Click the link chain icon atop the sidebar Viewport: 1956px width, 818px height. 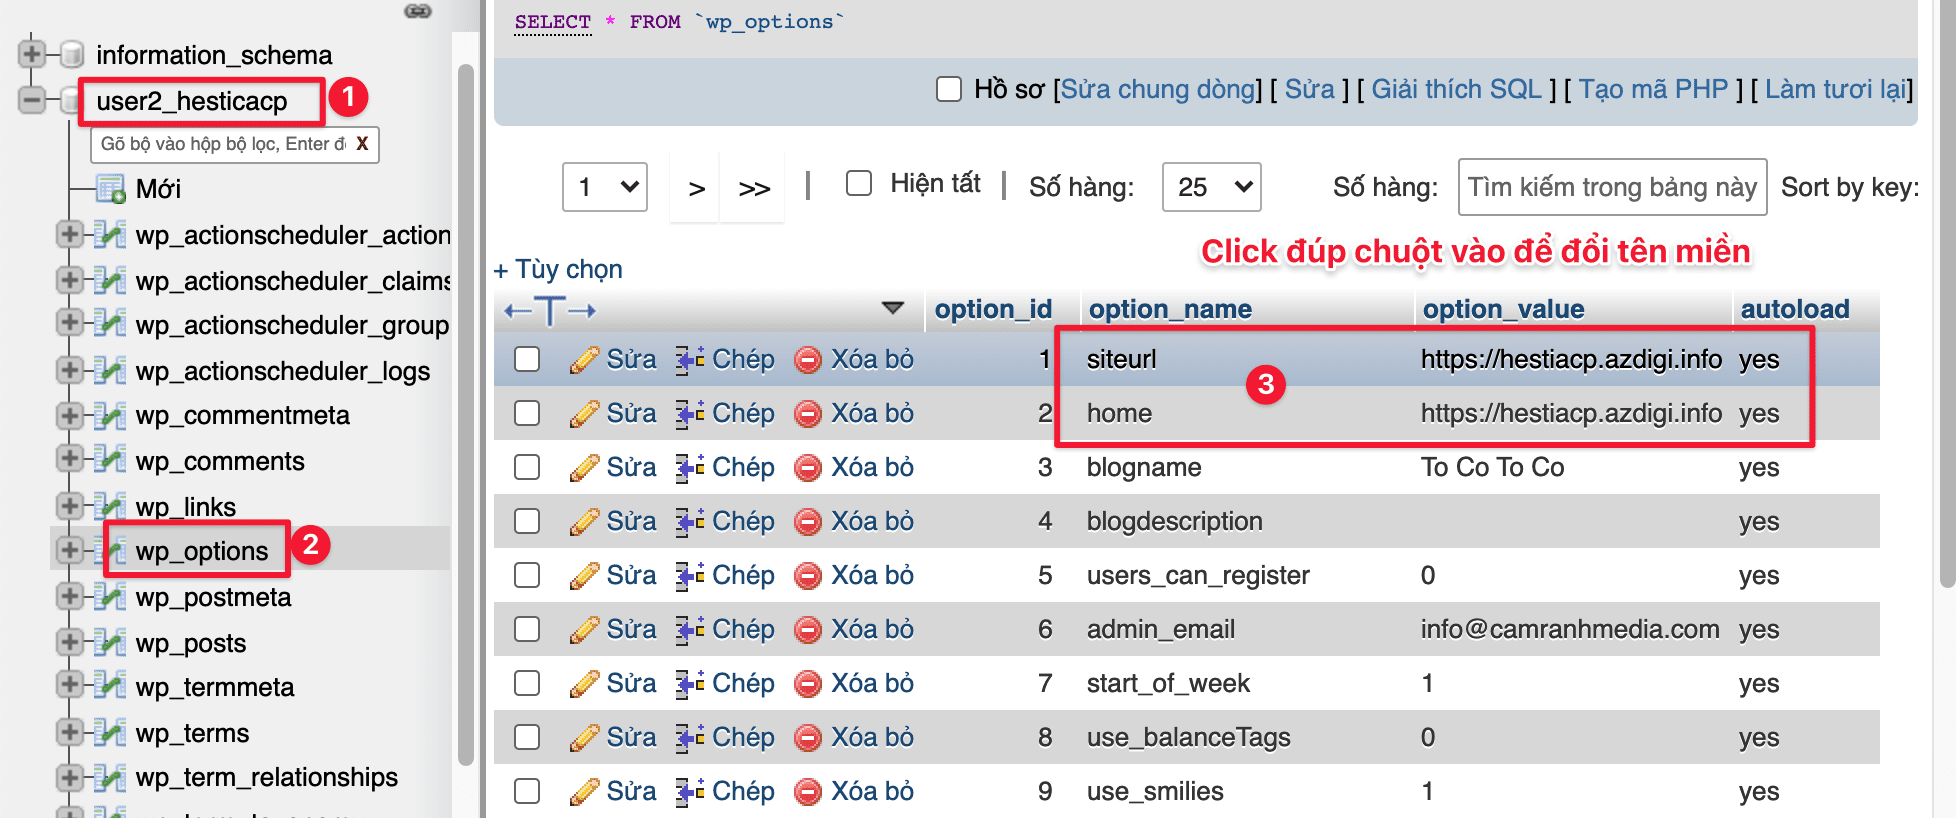coord(417,11)
